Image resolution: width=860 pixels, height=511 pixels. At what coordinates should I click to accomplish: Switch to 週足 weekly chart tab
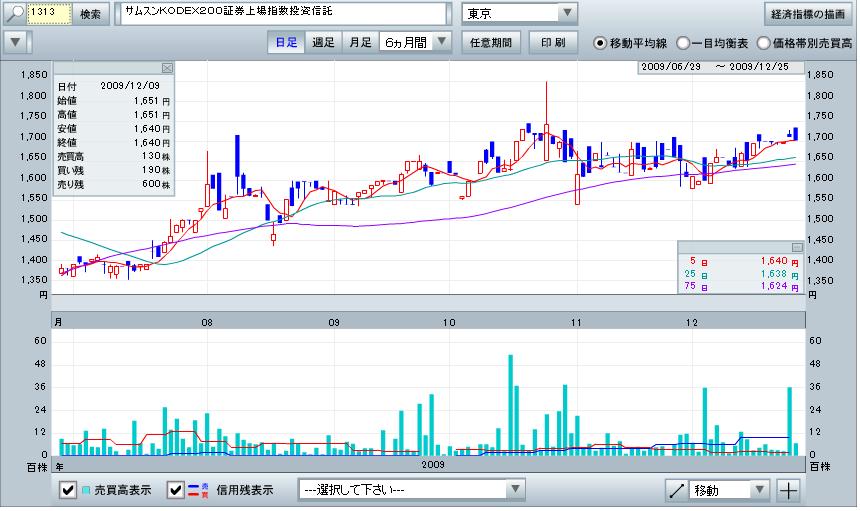[323, 43]
